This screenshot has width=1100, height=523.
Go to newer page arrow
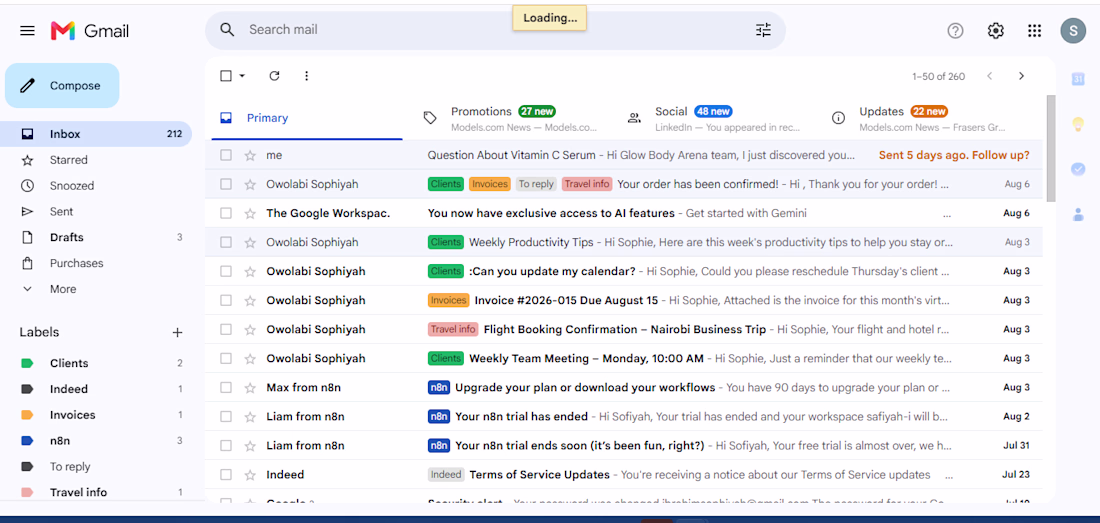[x=990, y=76]
